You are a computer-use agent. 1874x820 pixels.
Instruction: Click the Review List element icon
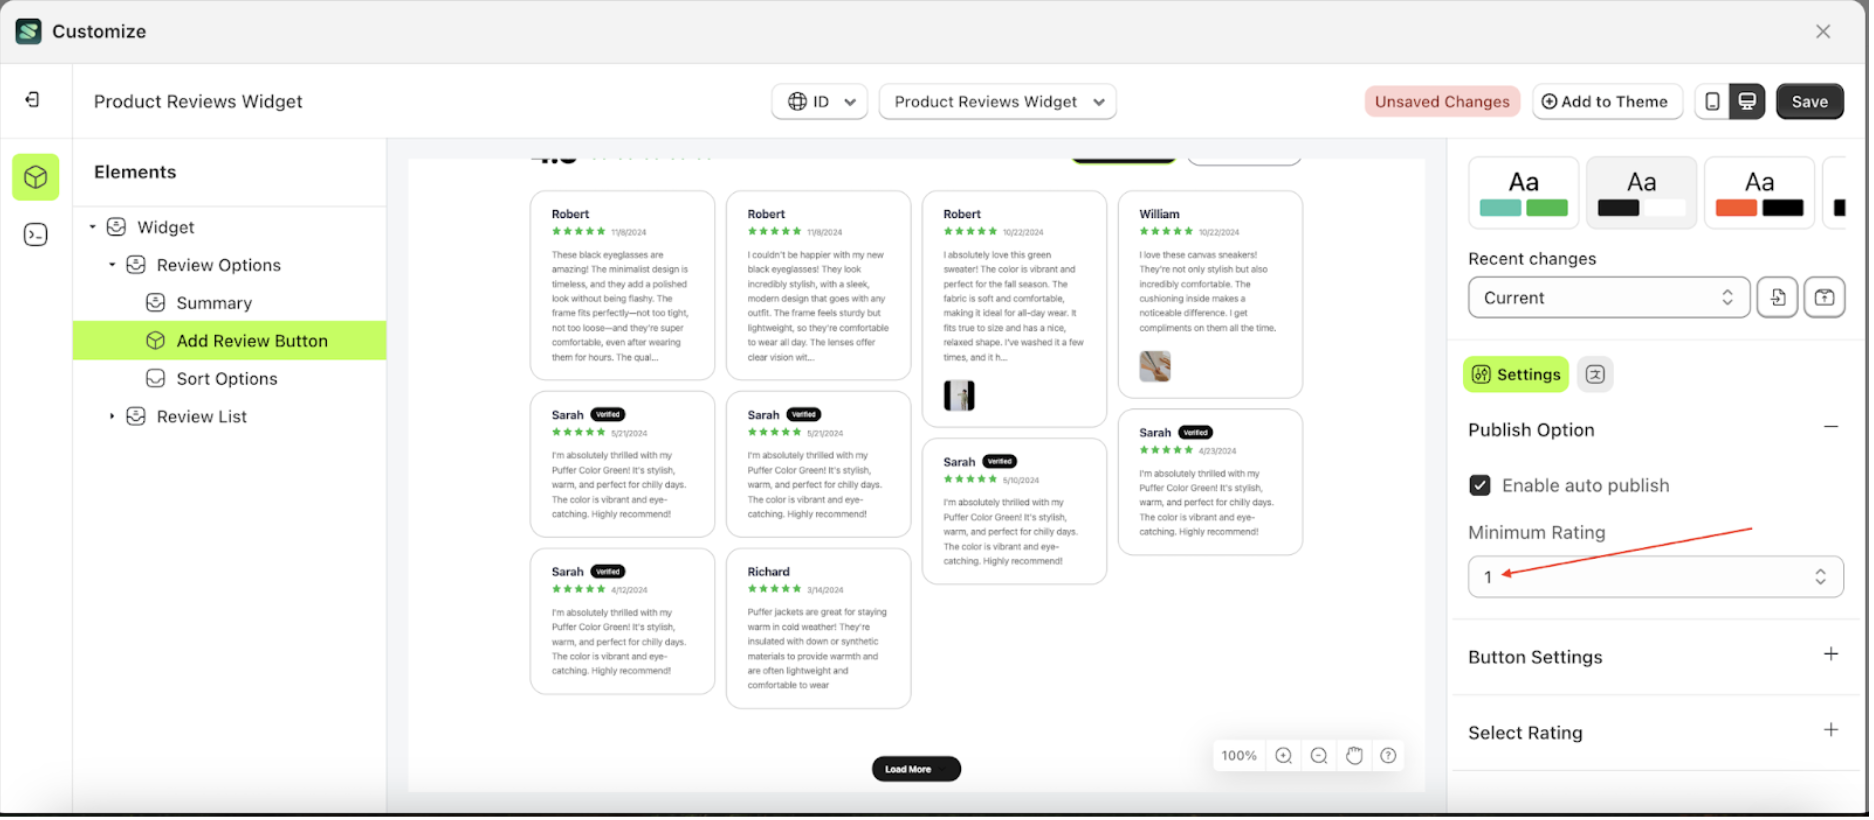coord(137,417)
